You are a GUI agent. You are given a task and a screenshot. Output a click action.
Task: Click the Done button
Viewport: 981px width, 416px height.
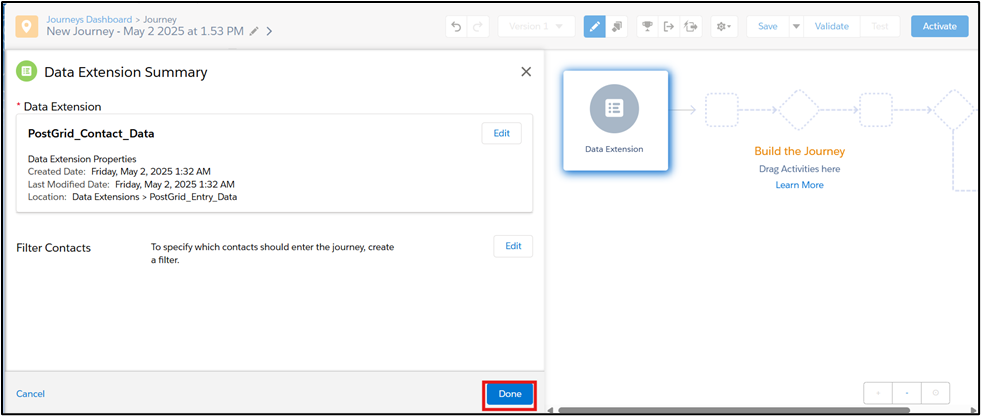[x=510, y=394]
